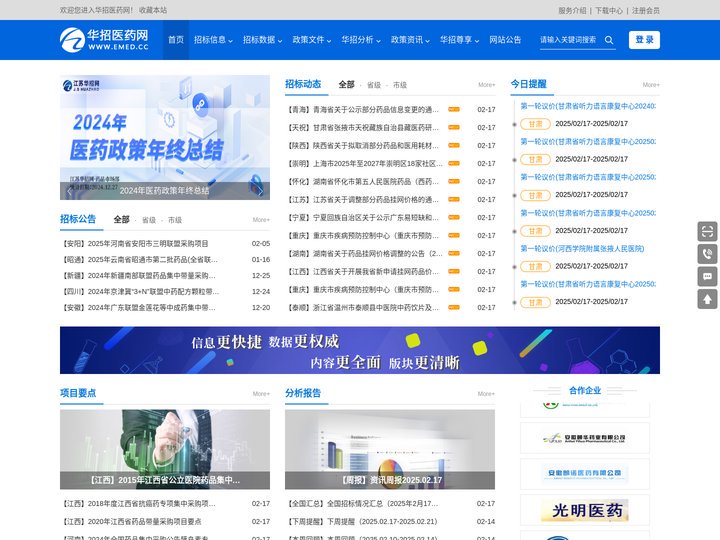Open 【泰顺】浙江省温州市泰顺县中医院 notice
Image resolution: width=720 pixels, height=540 pixels.
(363, 308)
